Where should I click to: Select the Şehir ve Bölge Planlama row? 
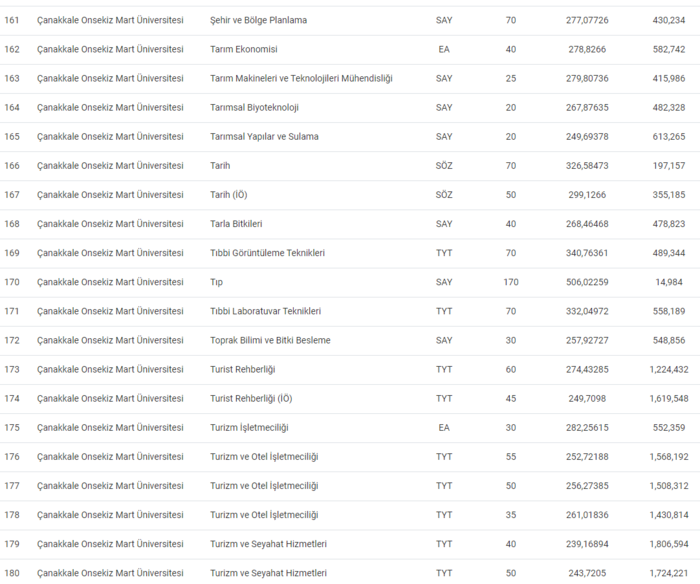pos(258,20)
